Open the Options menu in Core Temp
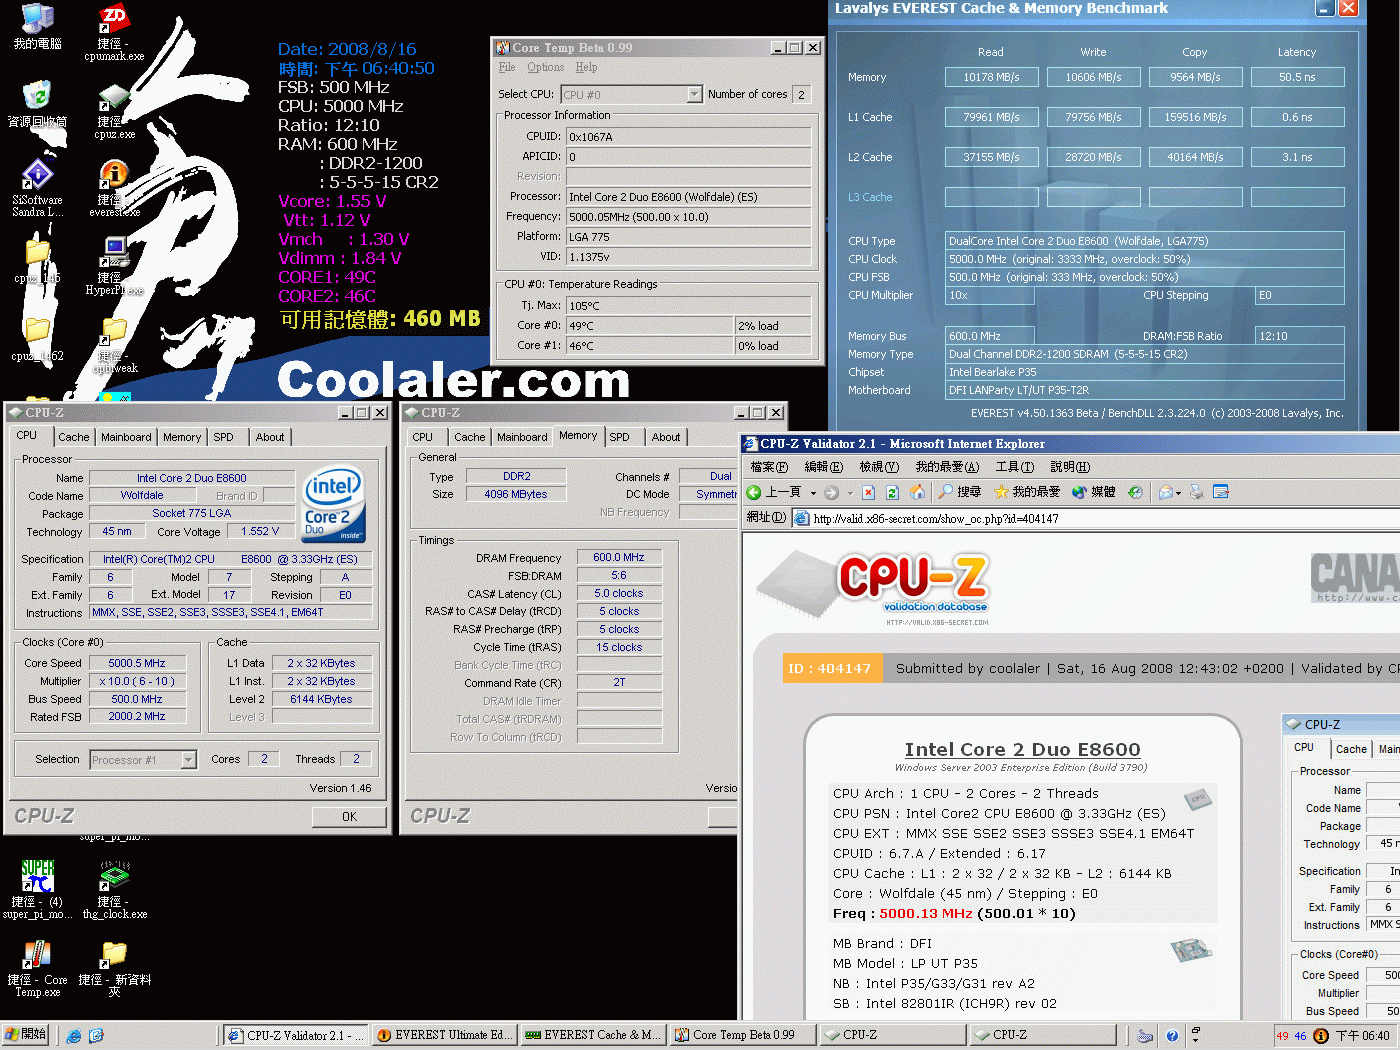This screenshot has height=1050, width=1400. coord(545,67)
